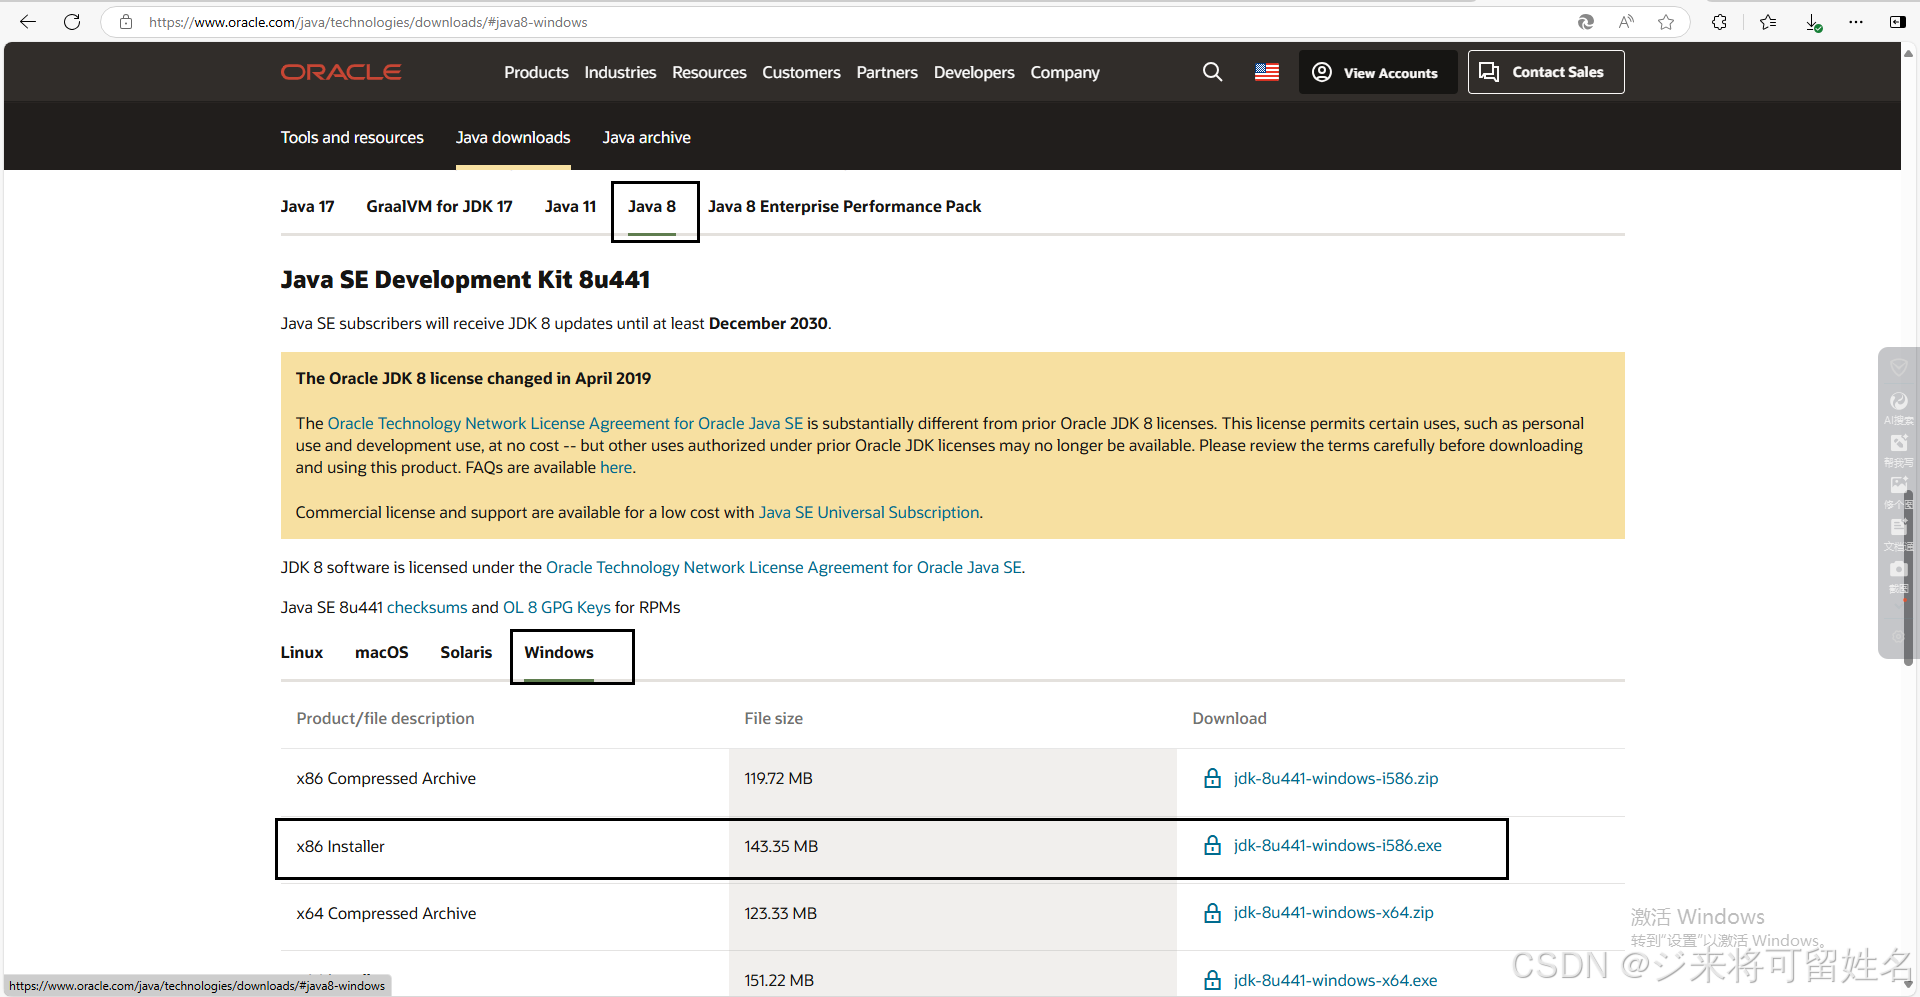The image size is (1920, 997).
Task: Open browser Settings and more menu
Action: pyautogui.click(x=1856, y=22)
